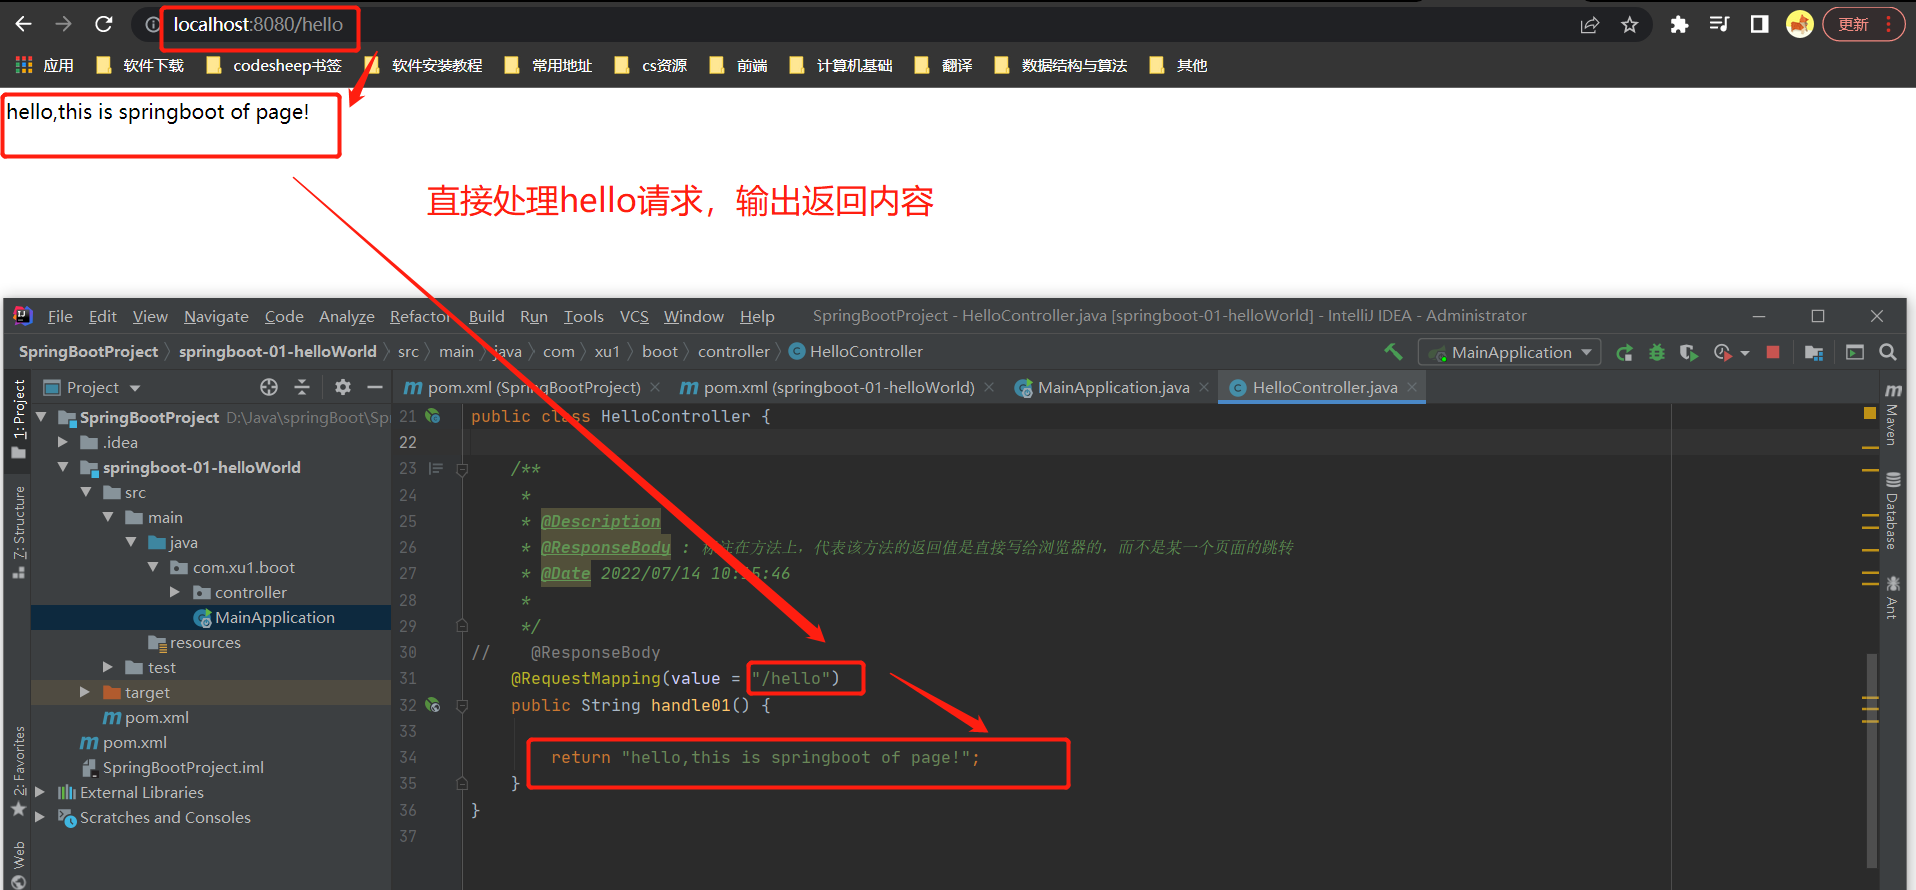The width and height of the screenshot is (1916, 890).
Task: Hide the Project panel minus icon
Action: coord(375,387)
